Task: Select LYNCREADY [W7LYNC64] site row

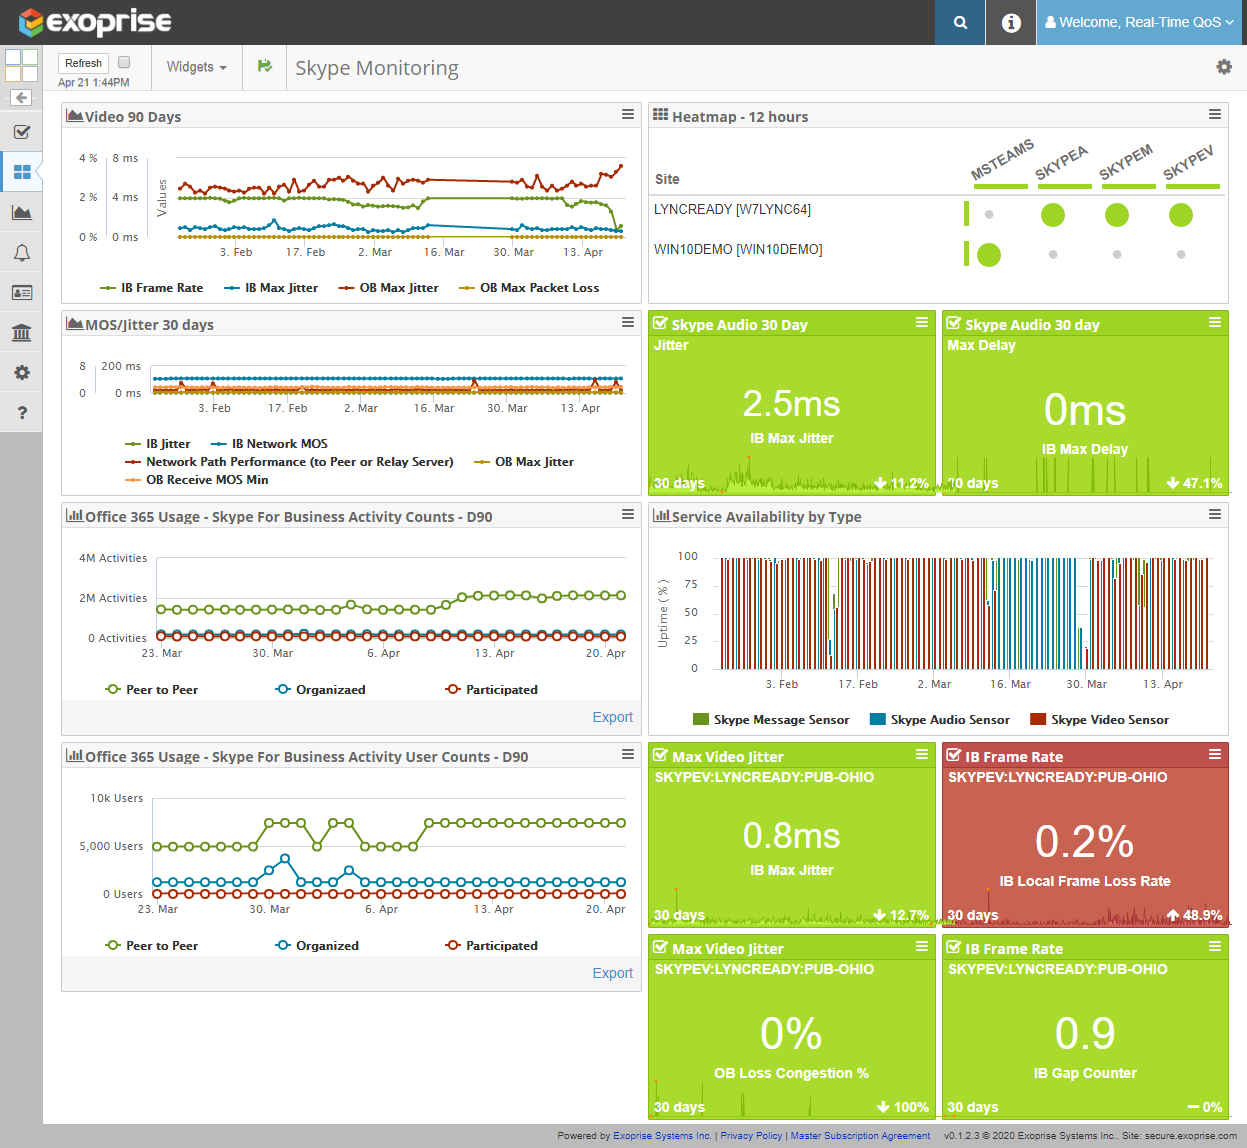Action: click(x=732, y=210)
